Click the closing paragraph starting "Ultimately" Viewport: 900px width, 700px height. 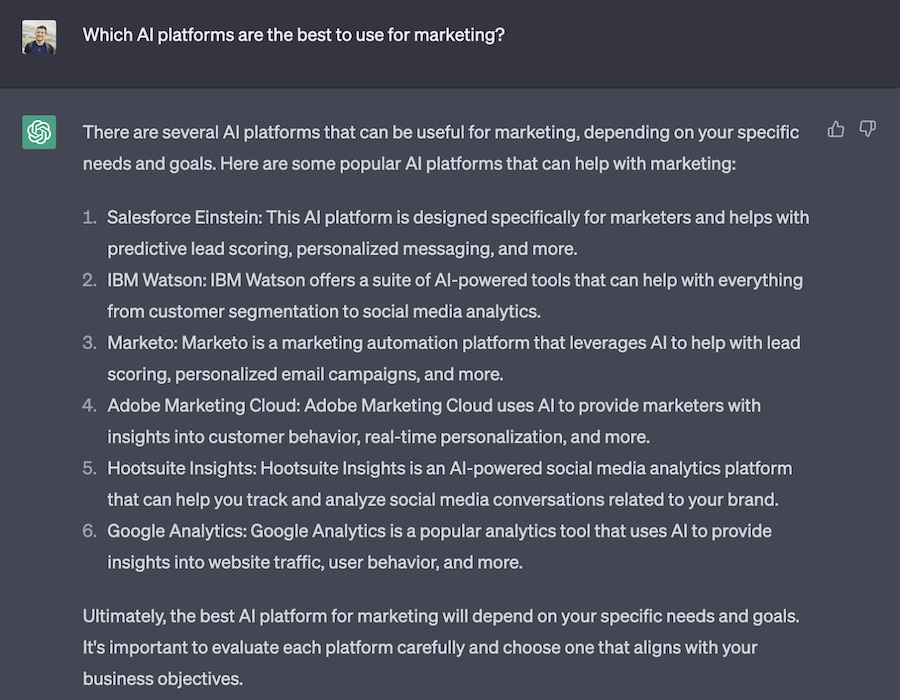point(440,647)
